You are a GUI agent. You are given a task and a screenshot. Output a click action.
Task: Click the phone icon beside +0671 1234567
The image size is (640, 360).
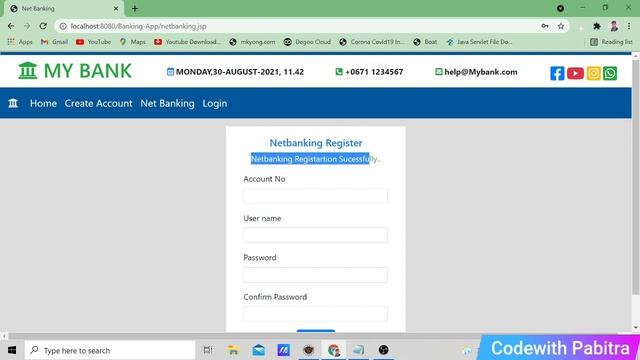[339, 72]
